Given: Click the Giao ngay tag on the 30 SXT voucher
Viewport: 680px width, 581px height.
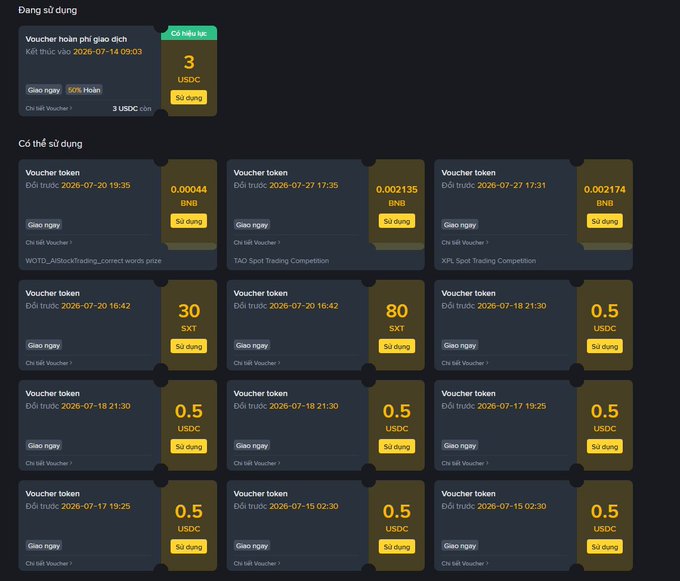Looking at the screenshot, I should (x=44, y=345).
